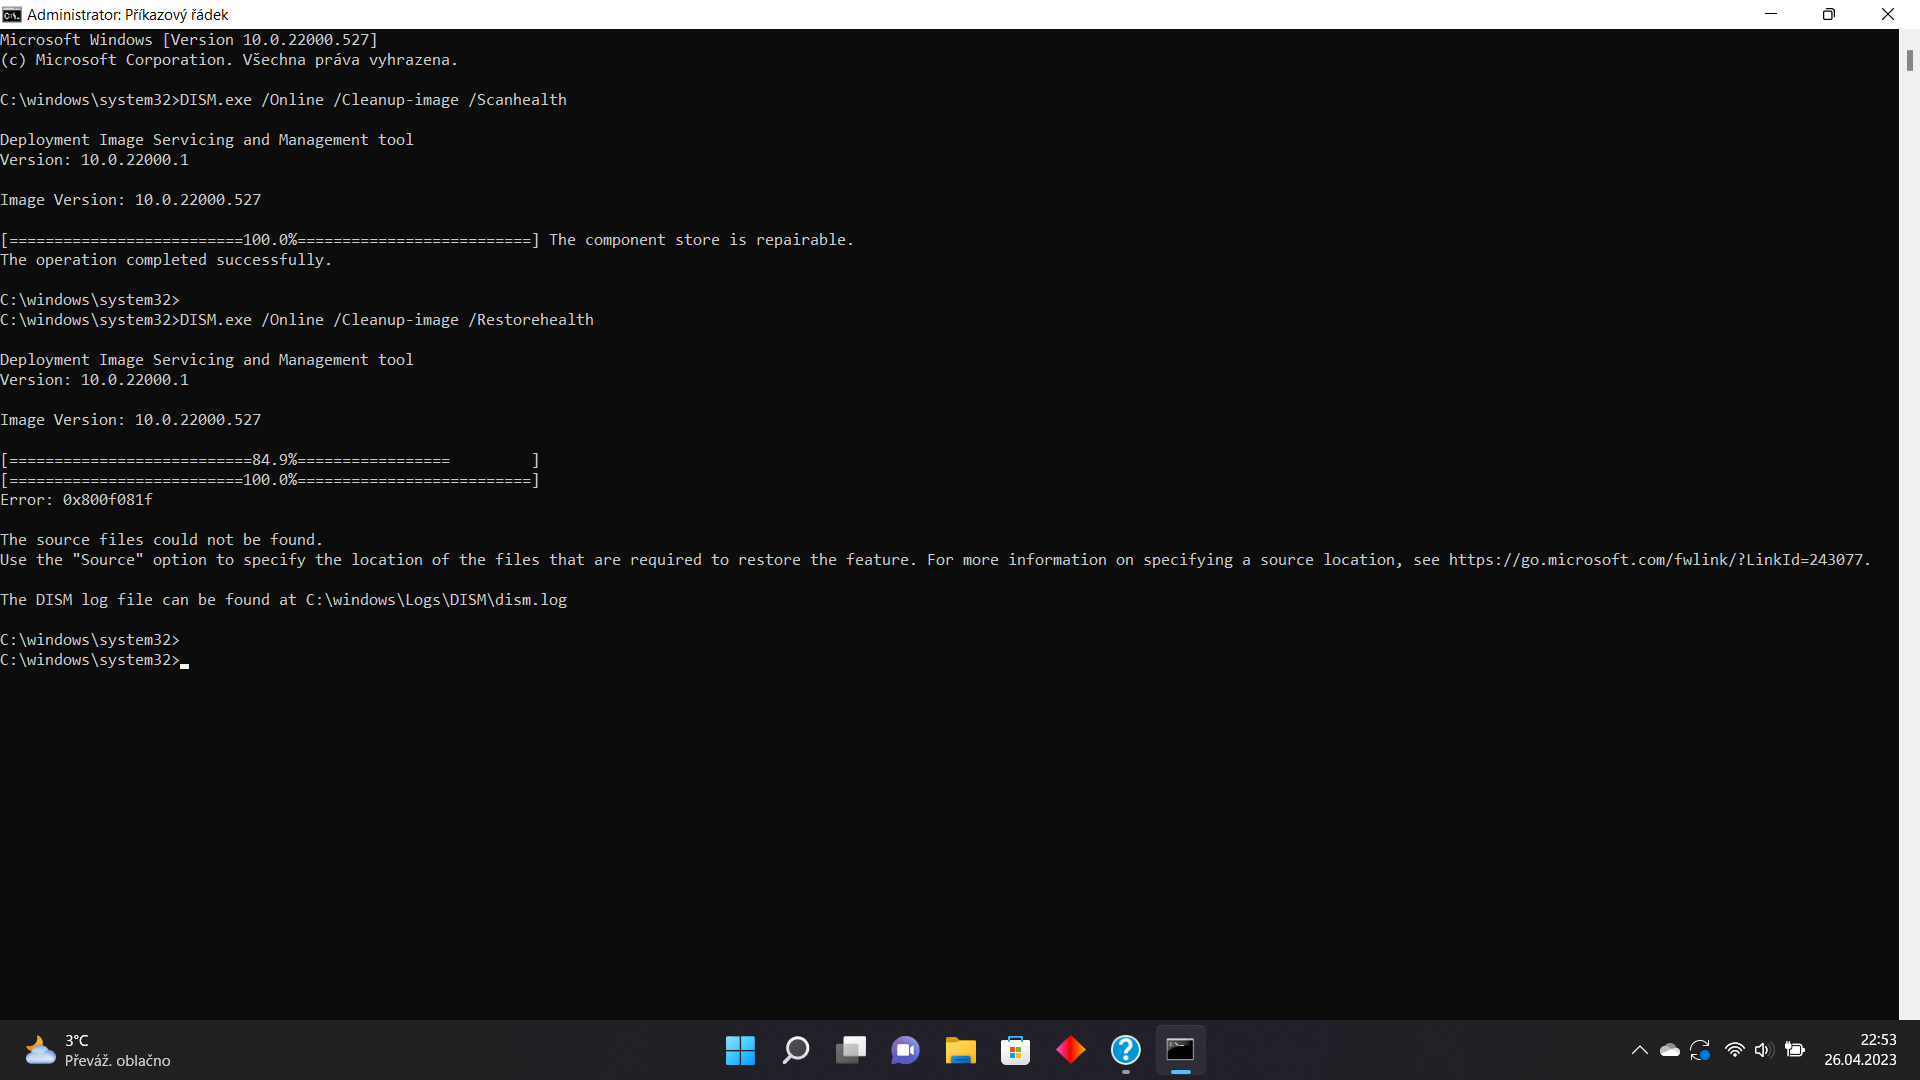This screenshot has width=1920, height=1080.
Task: Click the go.microsoft.com fwlink URL text
Action: click(1655, 560)
